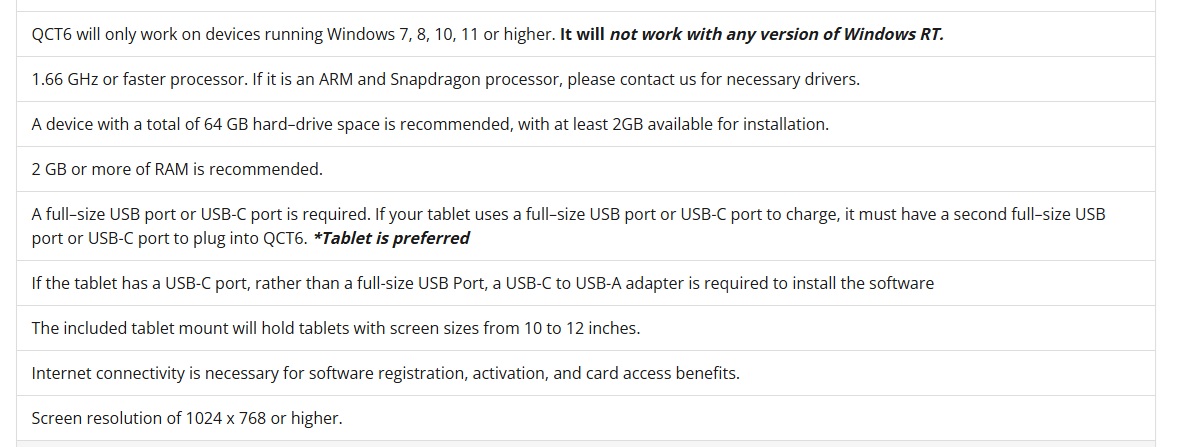Click the 2 GB RAM recommendation row

[x=177, y=170]
